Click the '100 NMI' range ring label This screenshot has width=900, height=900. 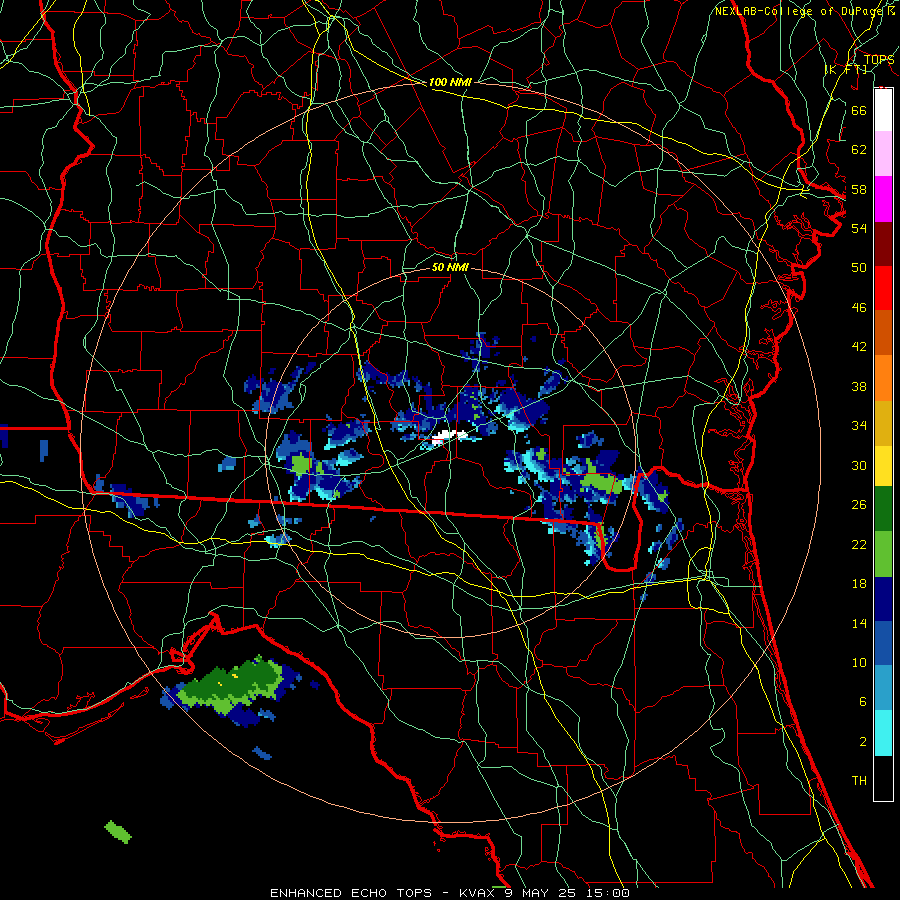(450, 82)
